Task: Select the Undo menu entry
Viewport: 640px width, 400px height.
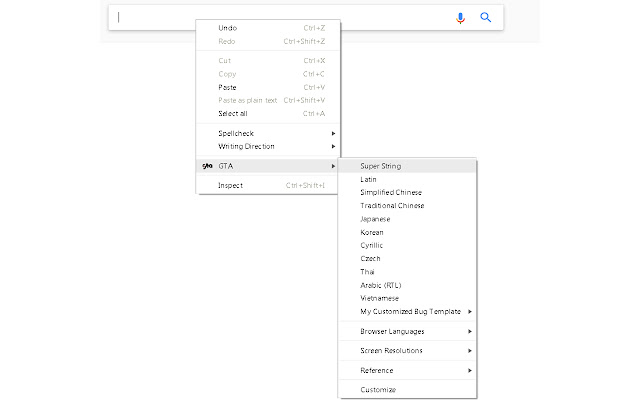Action: click(x=228, y=28)
